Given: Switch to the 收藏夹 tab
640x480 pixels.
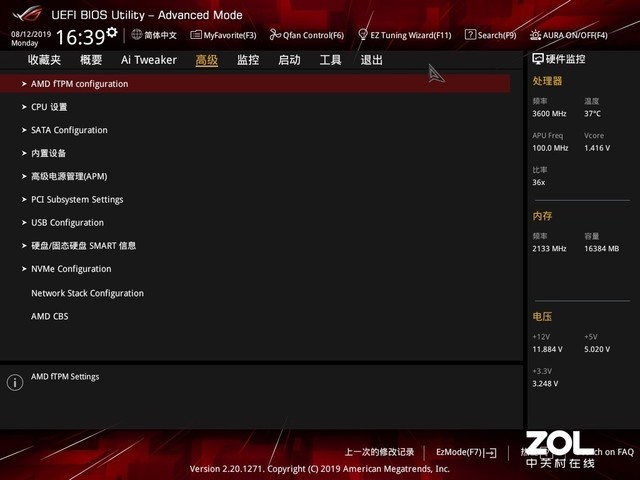Looking at the screenshot, I should 44,60.
